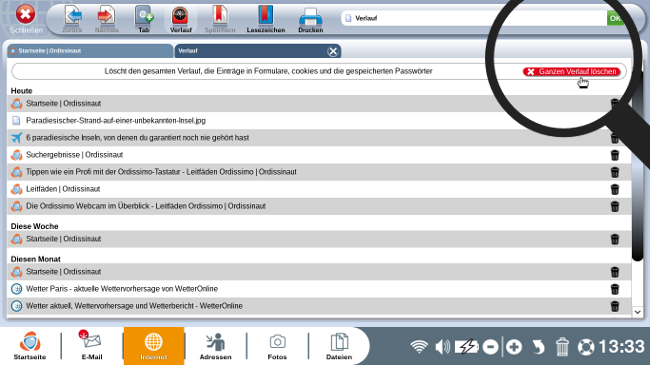
Task: Open a new Tab using the toolbar
Action: 144,19
